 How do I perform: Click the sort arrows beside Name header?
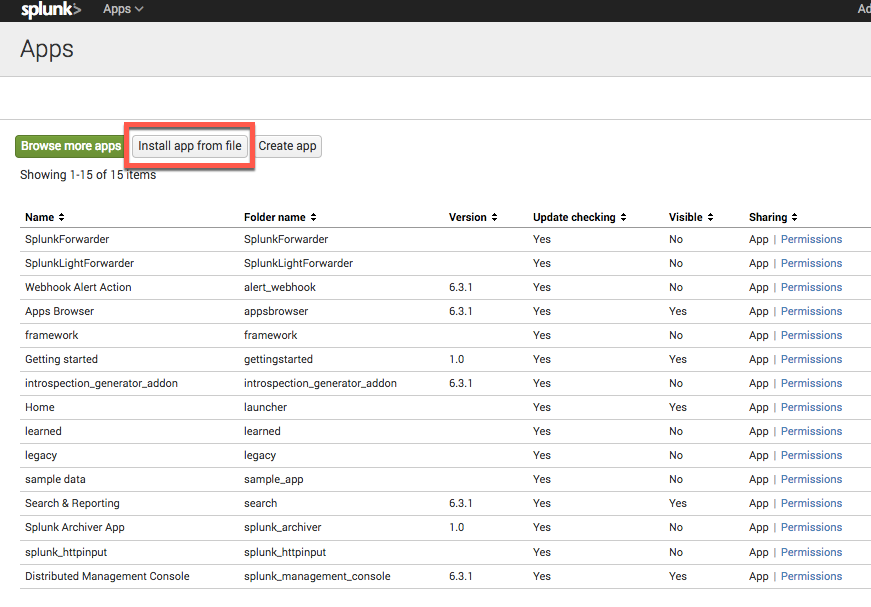pyautogui.click(x=63, y=217)
